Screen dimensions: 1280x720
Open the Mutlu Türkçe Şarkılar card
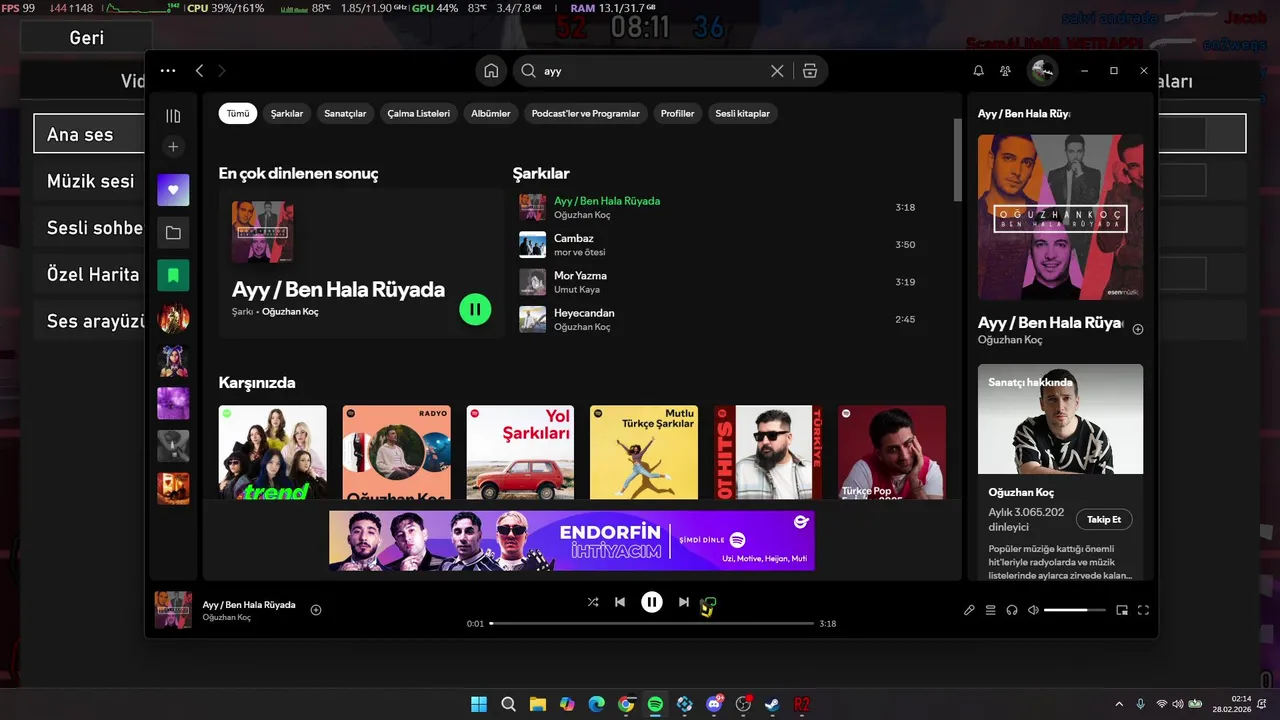644,452
